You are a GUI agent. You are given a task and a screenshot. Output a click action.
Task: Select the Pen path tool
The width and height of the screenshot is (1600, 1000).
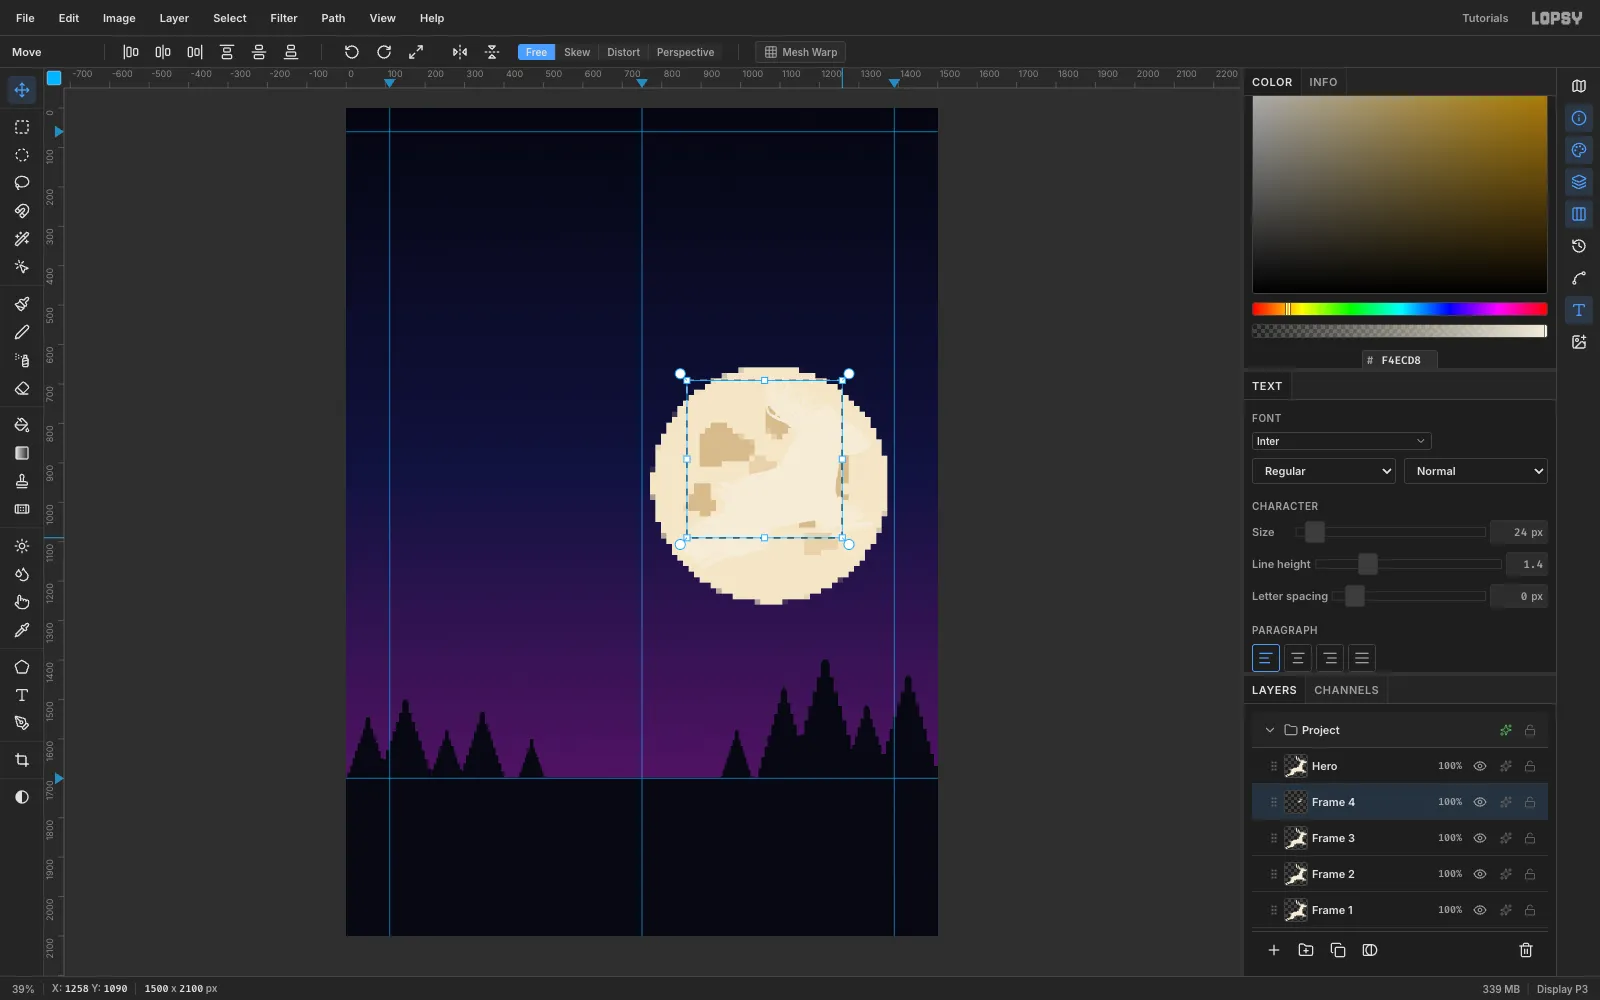point(21,723)
